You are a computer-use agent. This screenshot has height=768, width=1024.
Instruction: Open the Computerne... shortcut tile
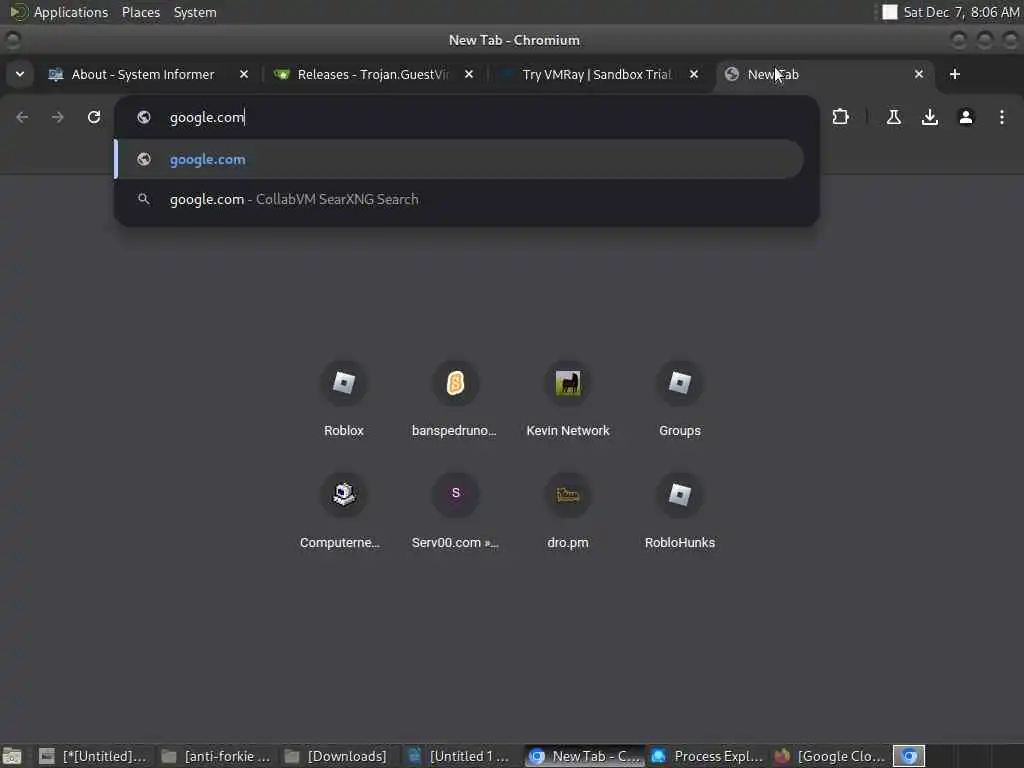click(x=344, y=511)
